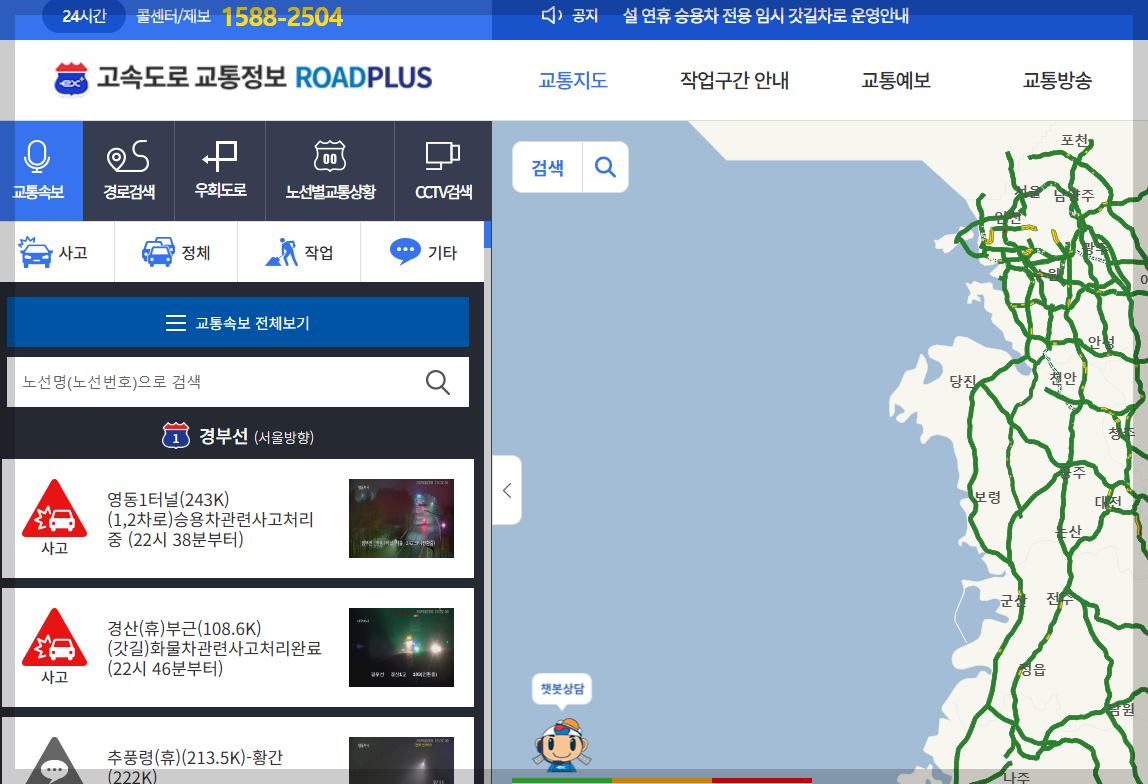The image size is (1148, 784).
Task: Filter by 사고 accident category
Action: point(57,252)
